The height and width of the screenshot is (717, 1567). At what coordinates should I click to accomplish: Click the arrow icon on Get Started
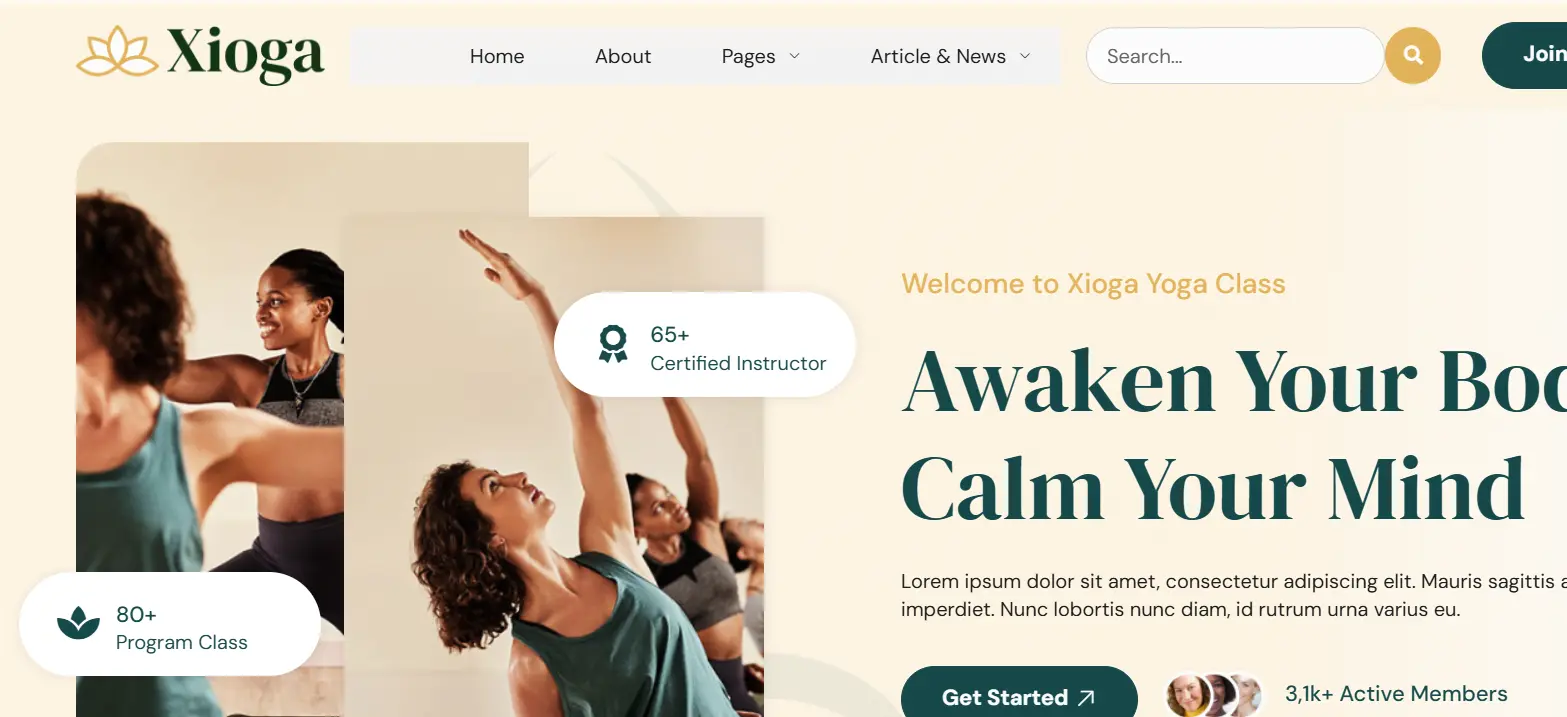[1087, 698]
